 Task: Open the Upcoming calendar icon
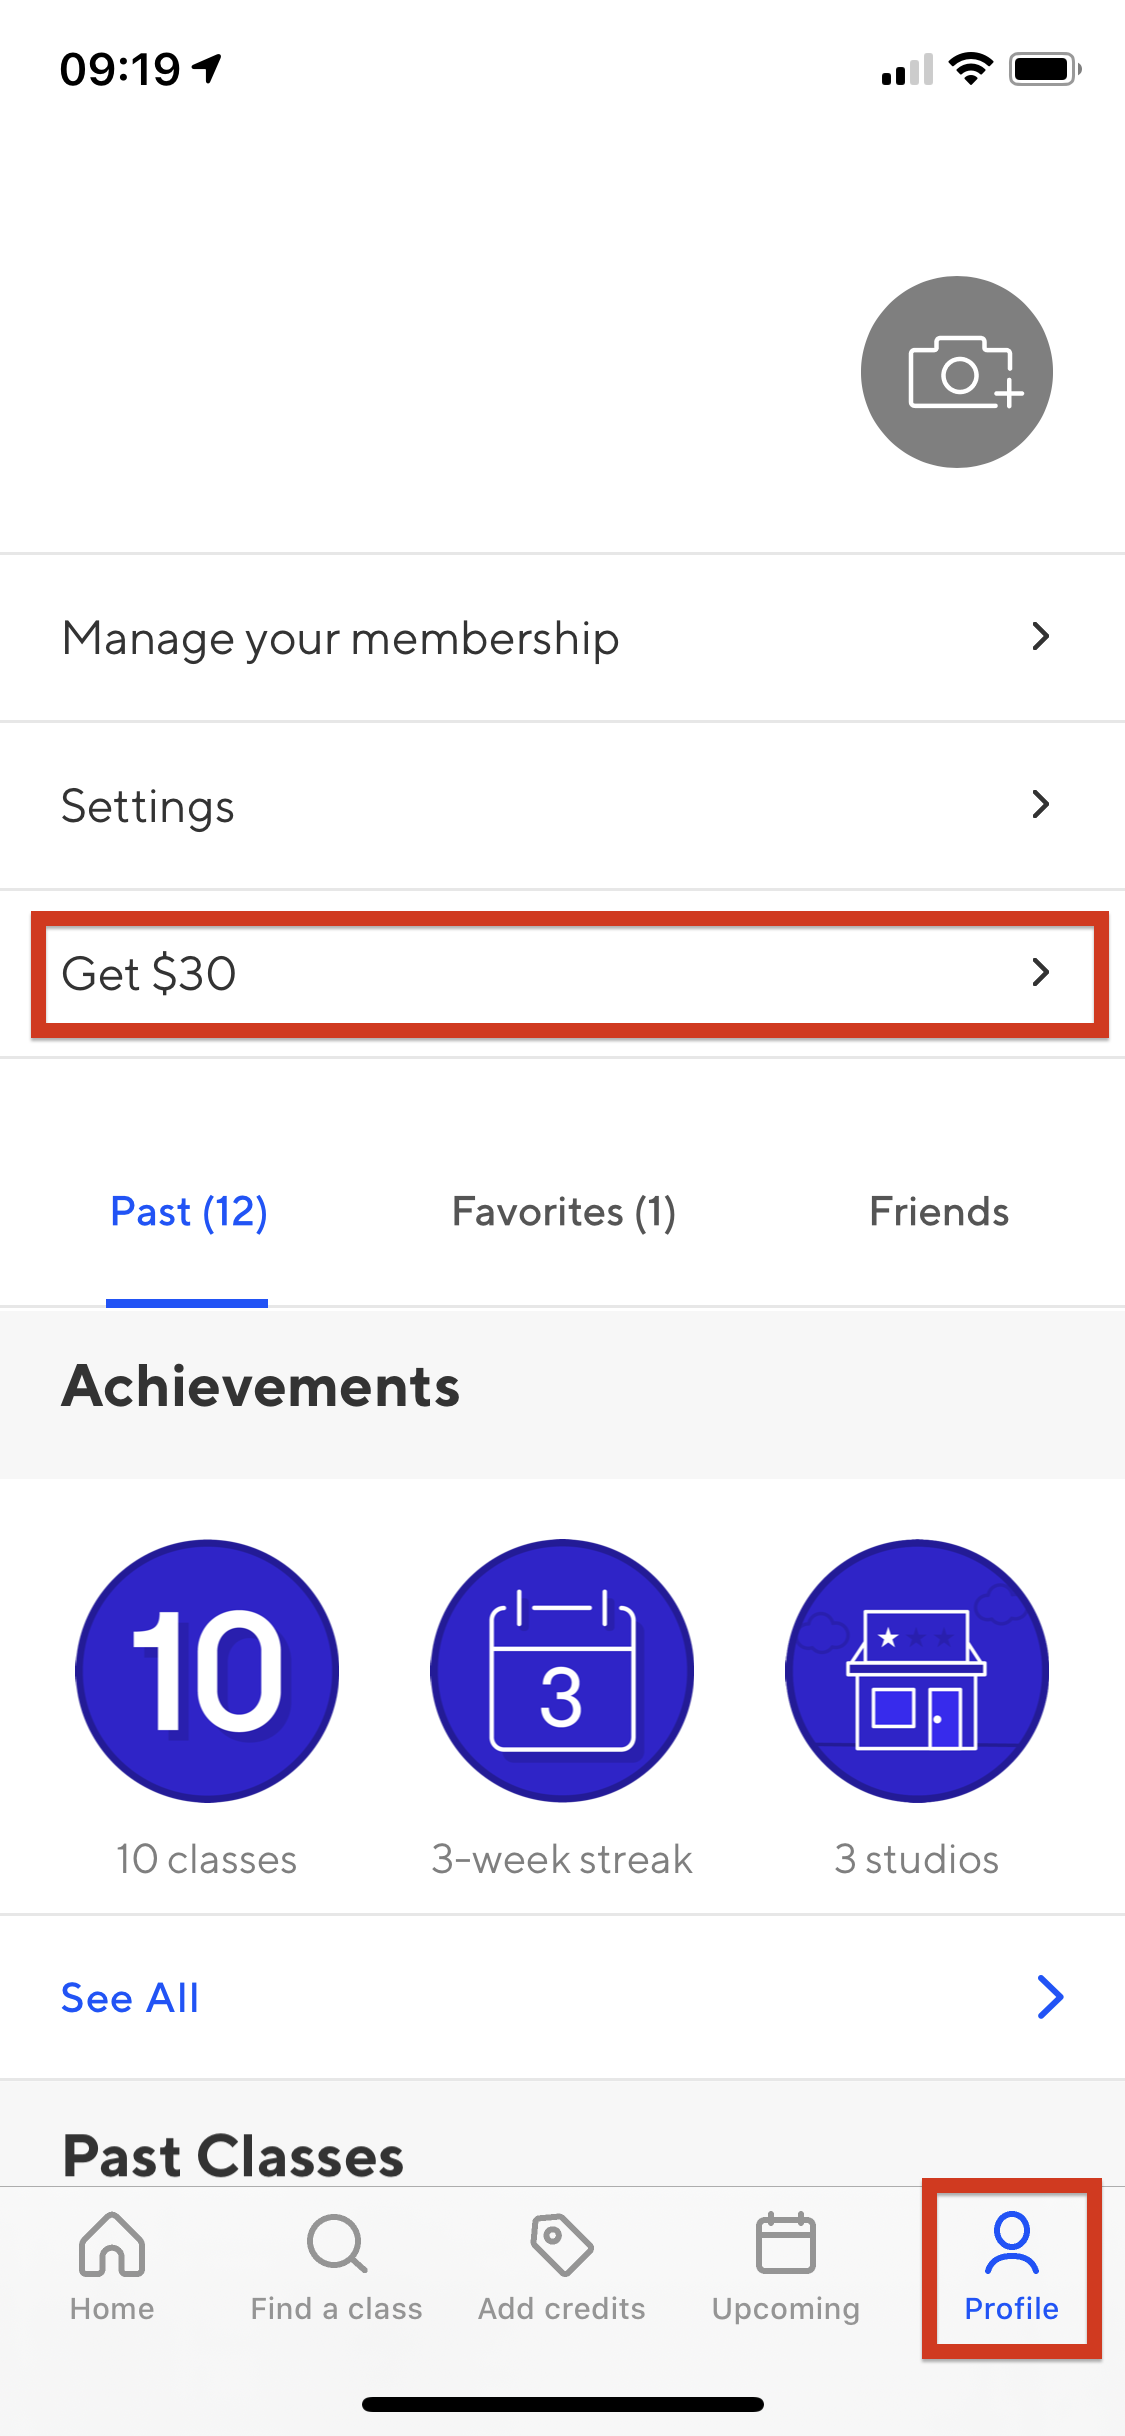point(786,2243)
